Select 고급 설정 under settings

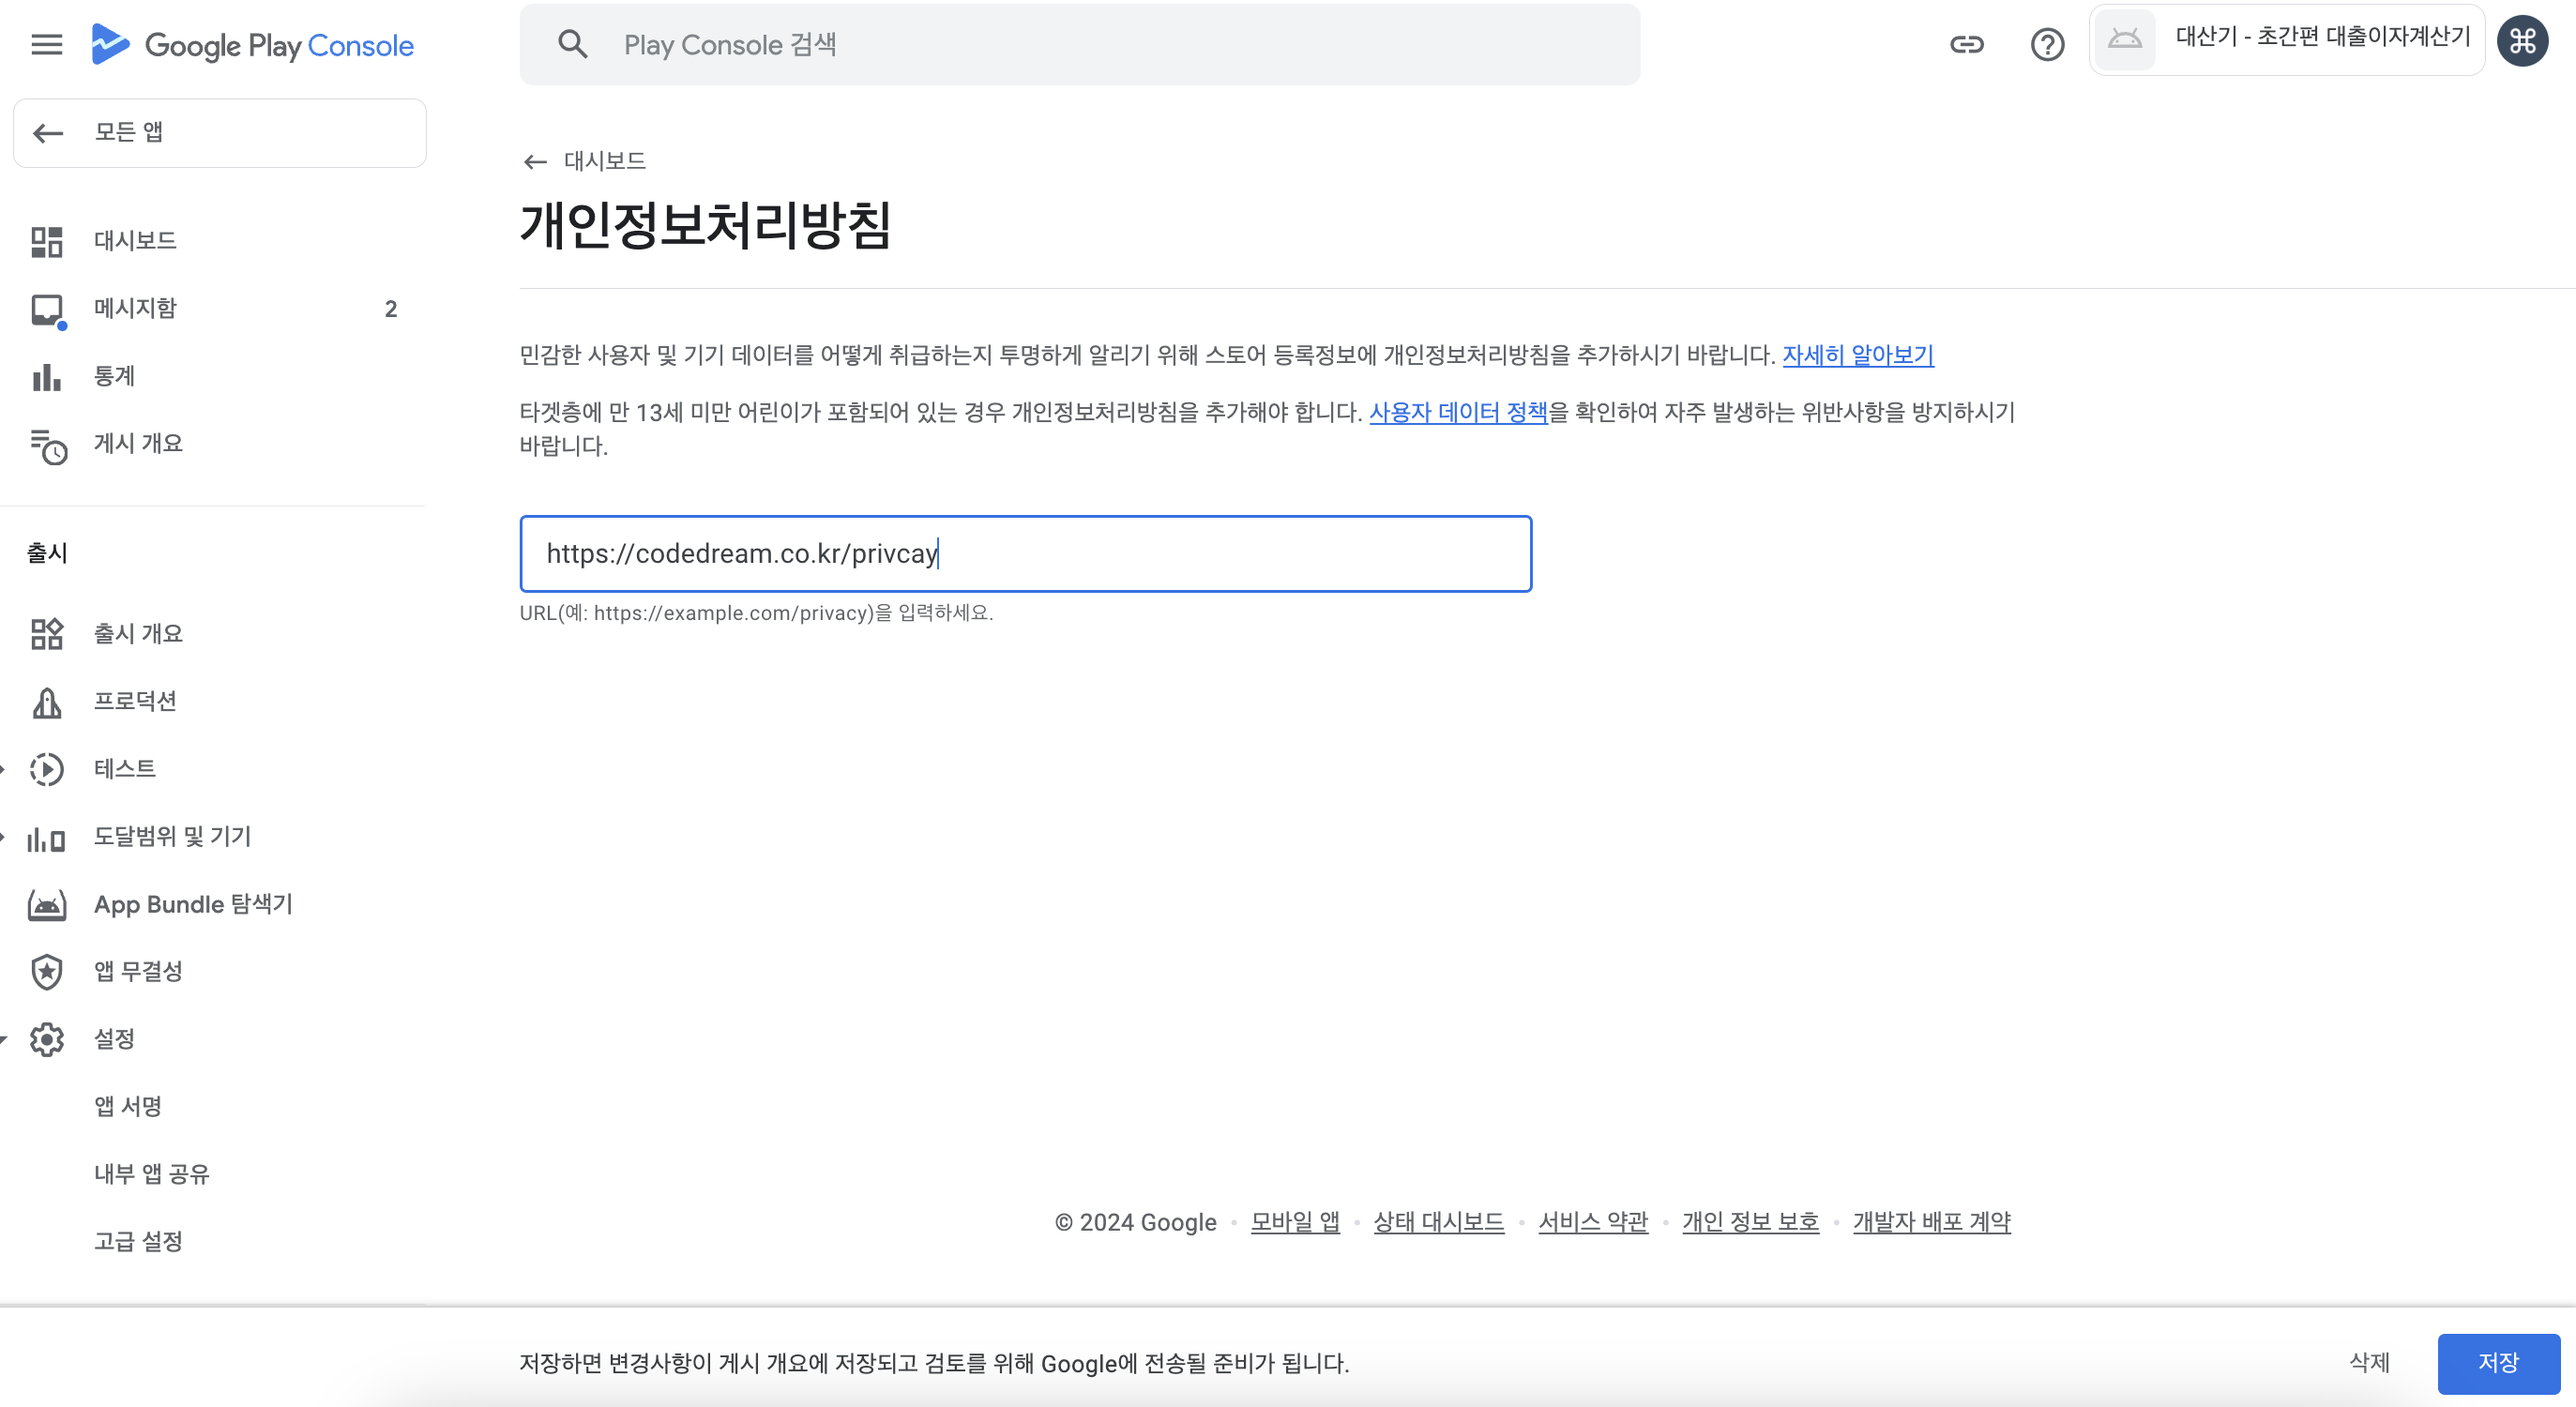pos(138,1242)
